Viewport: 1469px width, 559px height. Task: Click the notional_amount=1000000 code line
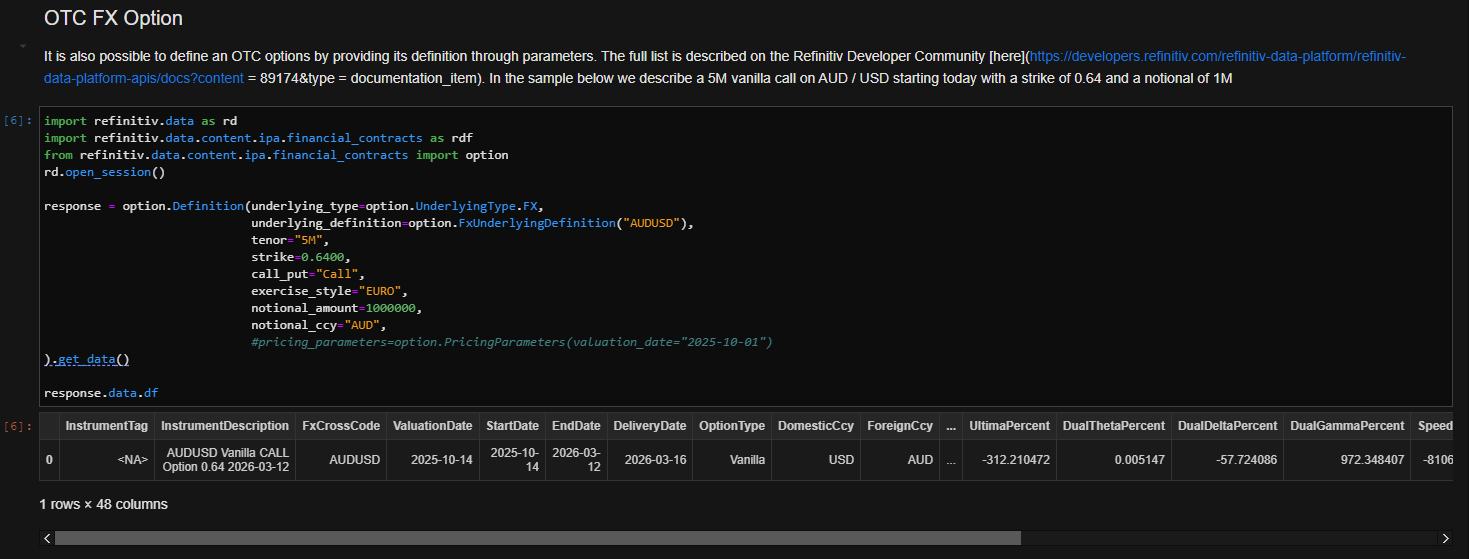pyautogui.click(x=337, y=308)
